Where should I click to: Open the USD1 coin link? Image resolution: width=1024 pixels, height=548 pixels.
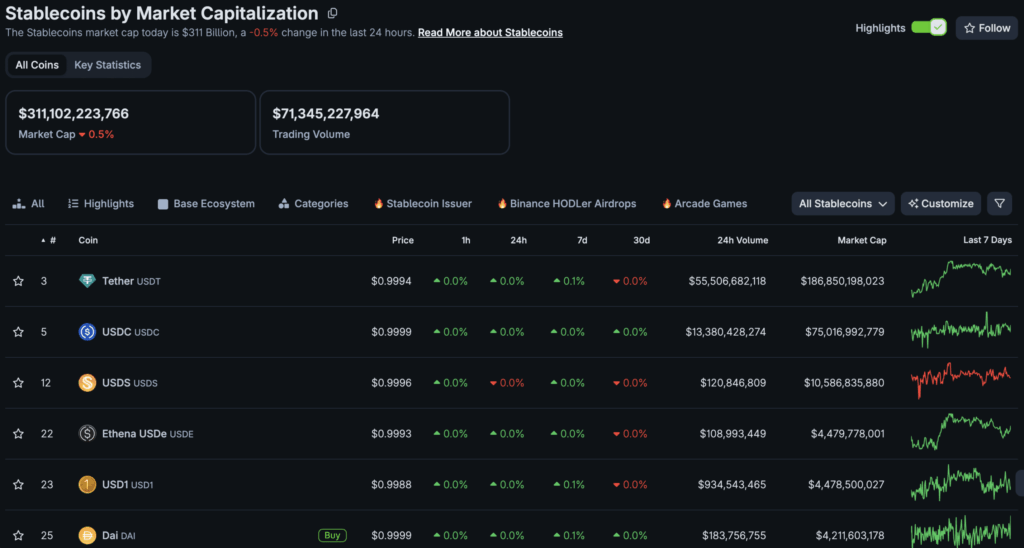pos(127,485)
